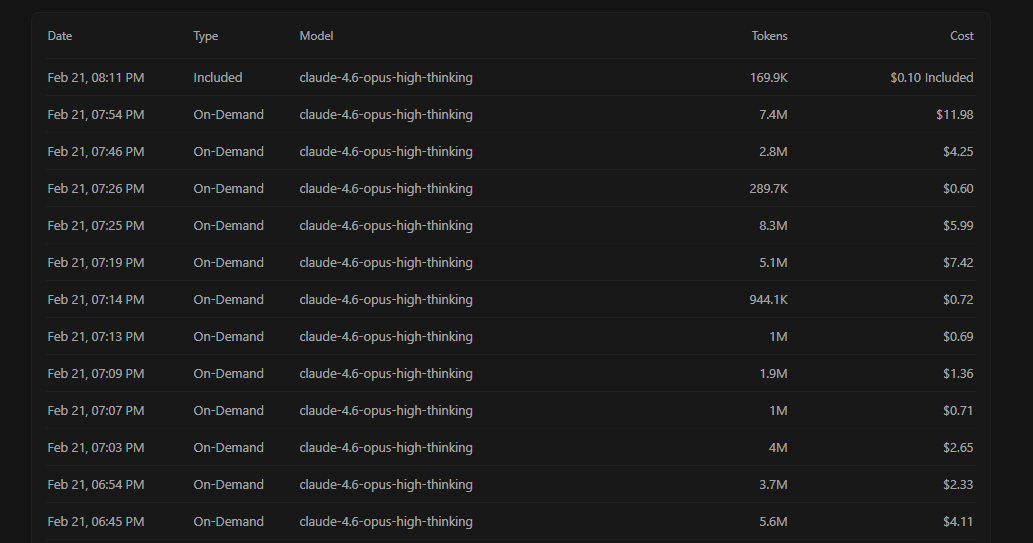Select the date Feb 21, 07:09 PM
This screenshot has height=543, width=1033.
point(96,373)
